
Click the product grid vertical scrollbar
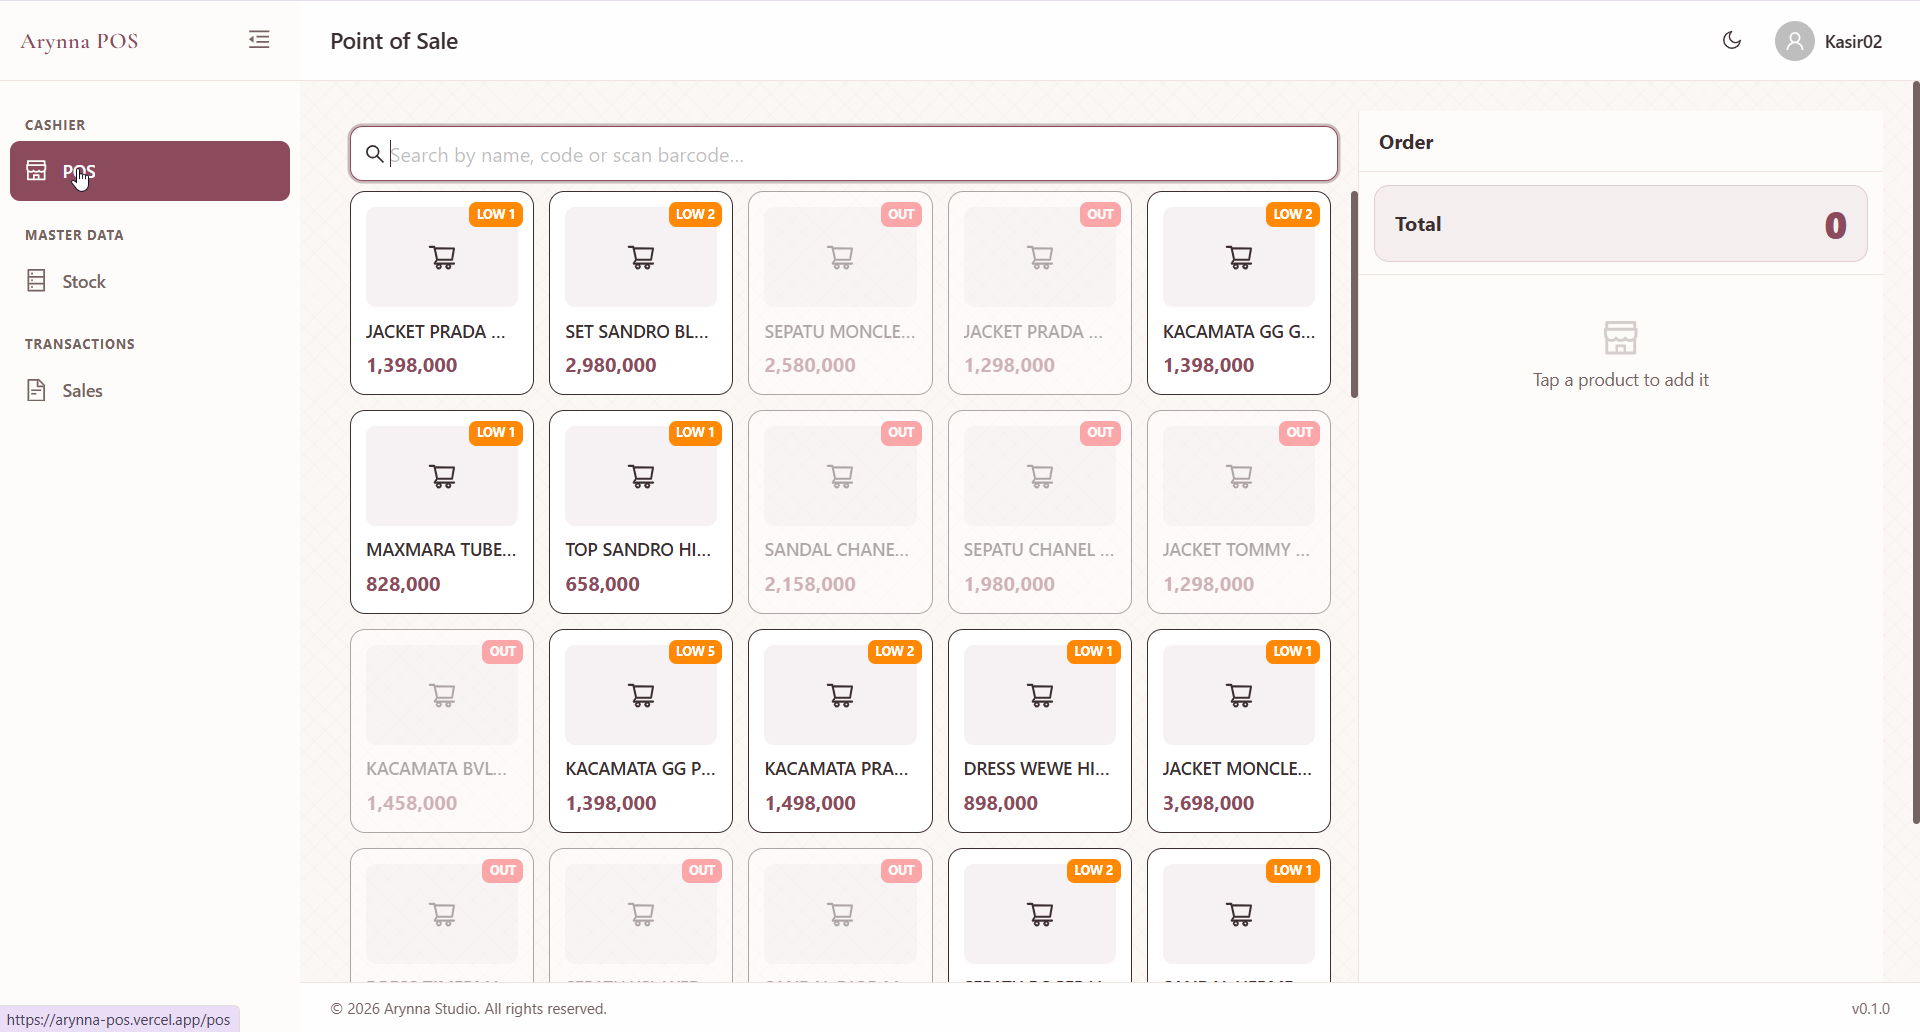click(1354, 294)
